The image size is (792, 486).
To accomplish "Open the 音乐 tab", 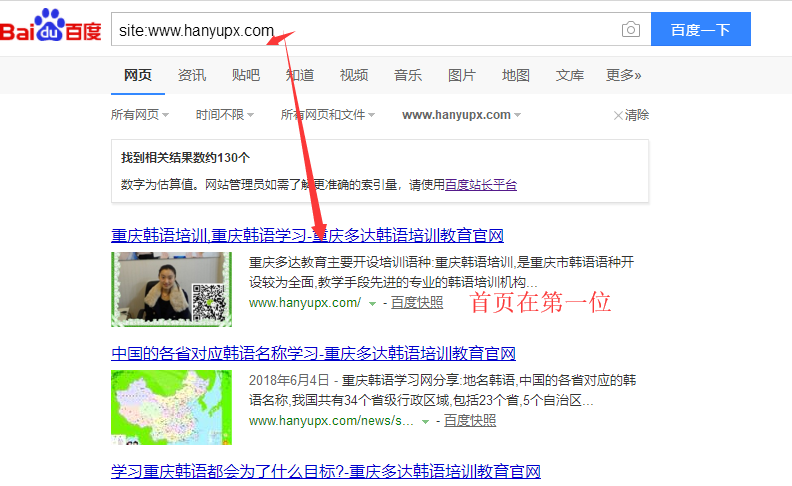I will point(408,75).
